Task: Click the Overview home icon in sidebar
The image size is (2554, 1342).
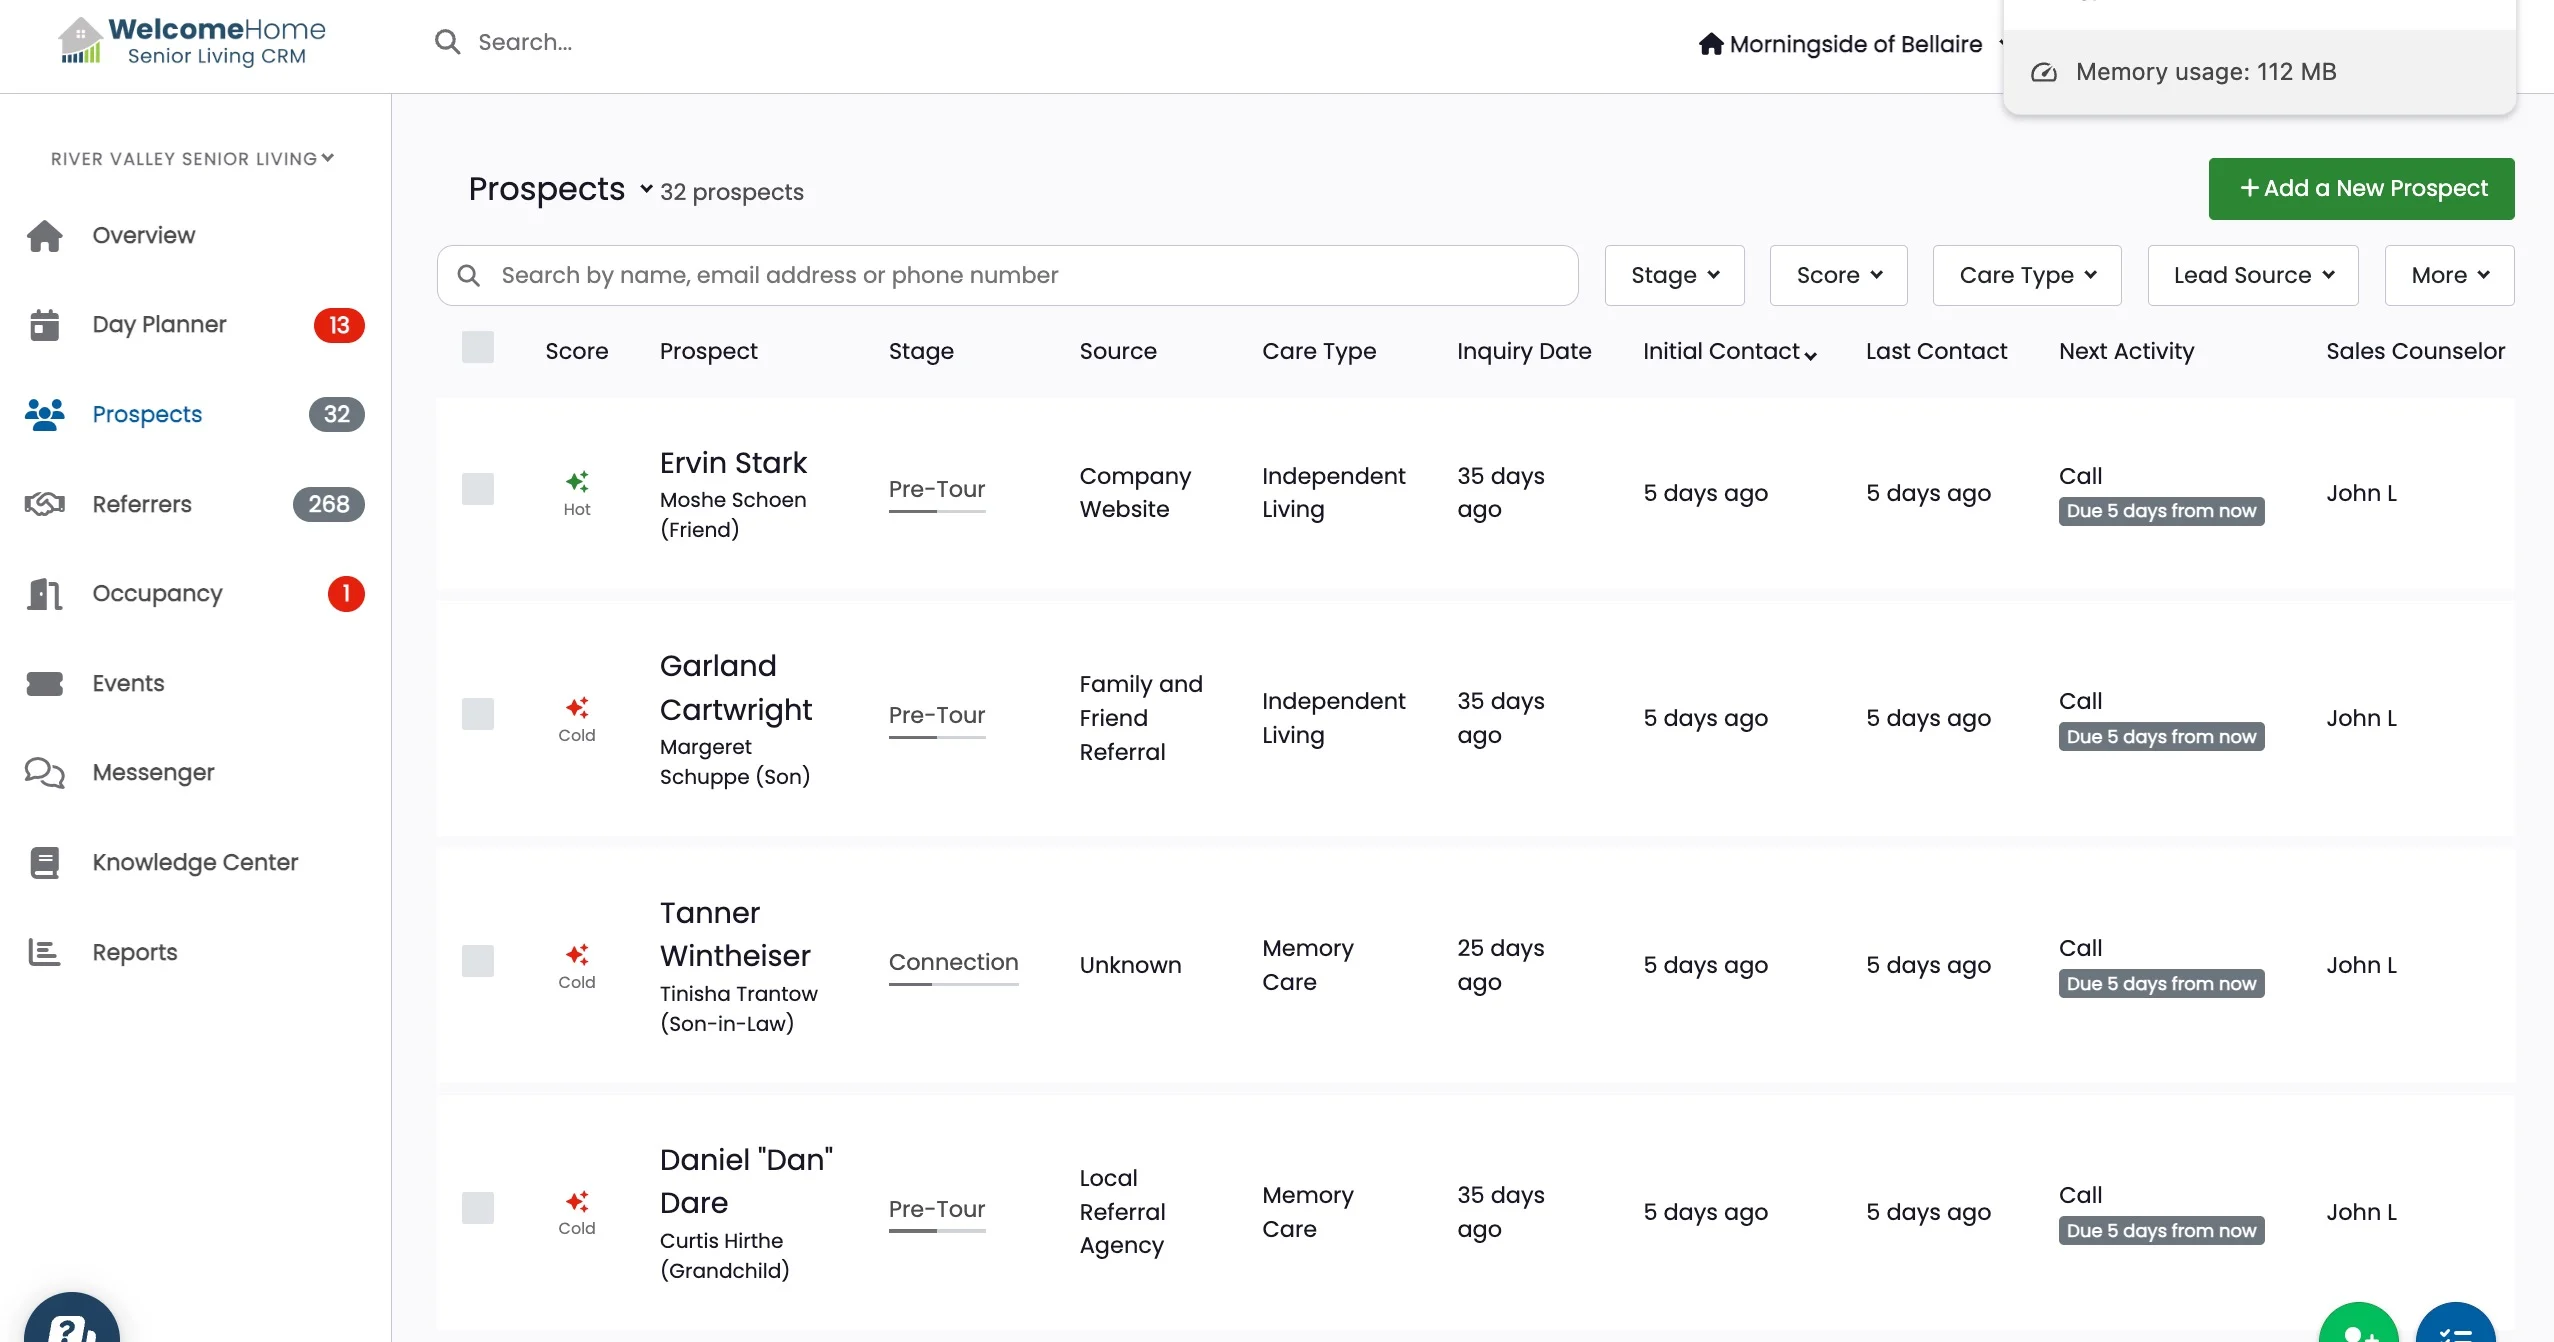Action: tap(44, 236)
